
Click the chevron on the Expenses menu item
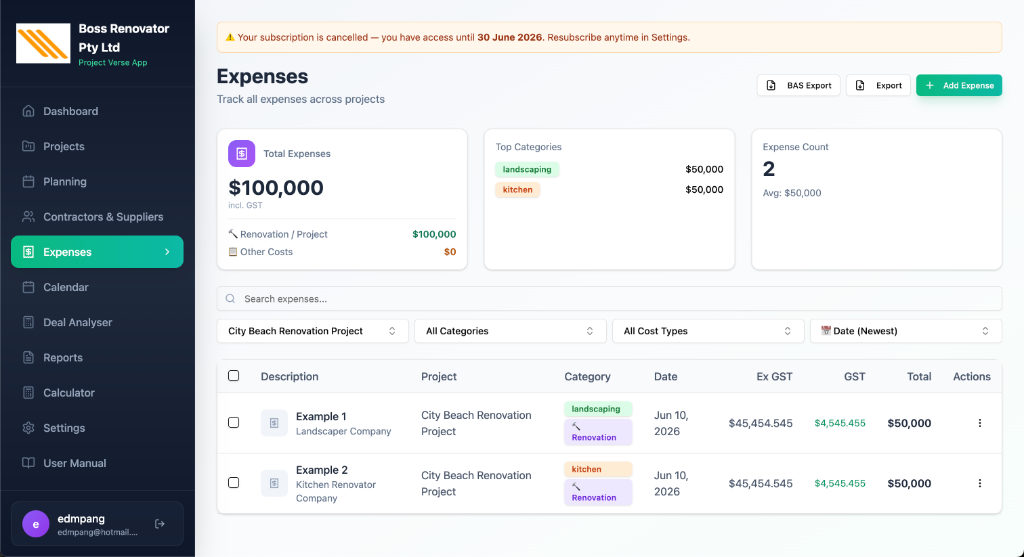(167, 252)
